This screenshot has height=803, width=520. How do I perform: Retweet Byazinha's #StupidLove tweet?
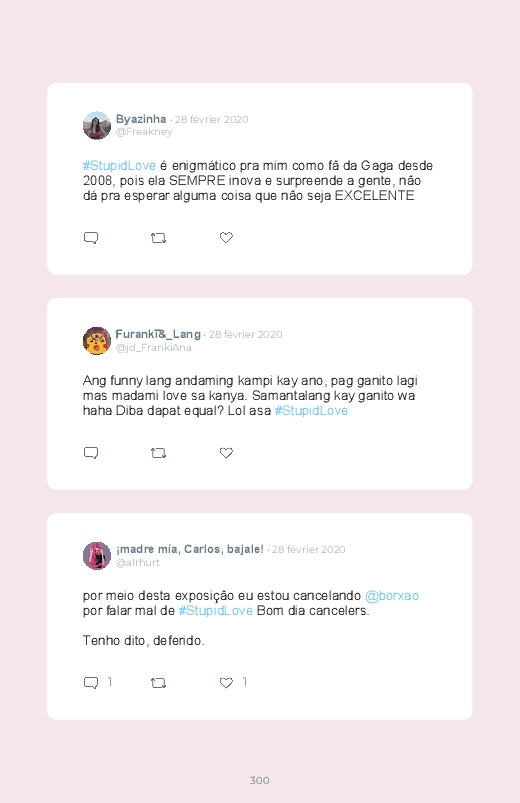pyautogui.click(x=158, y=238)
